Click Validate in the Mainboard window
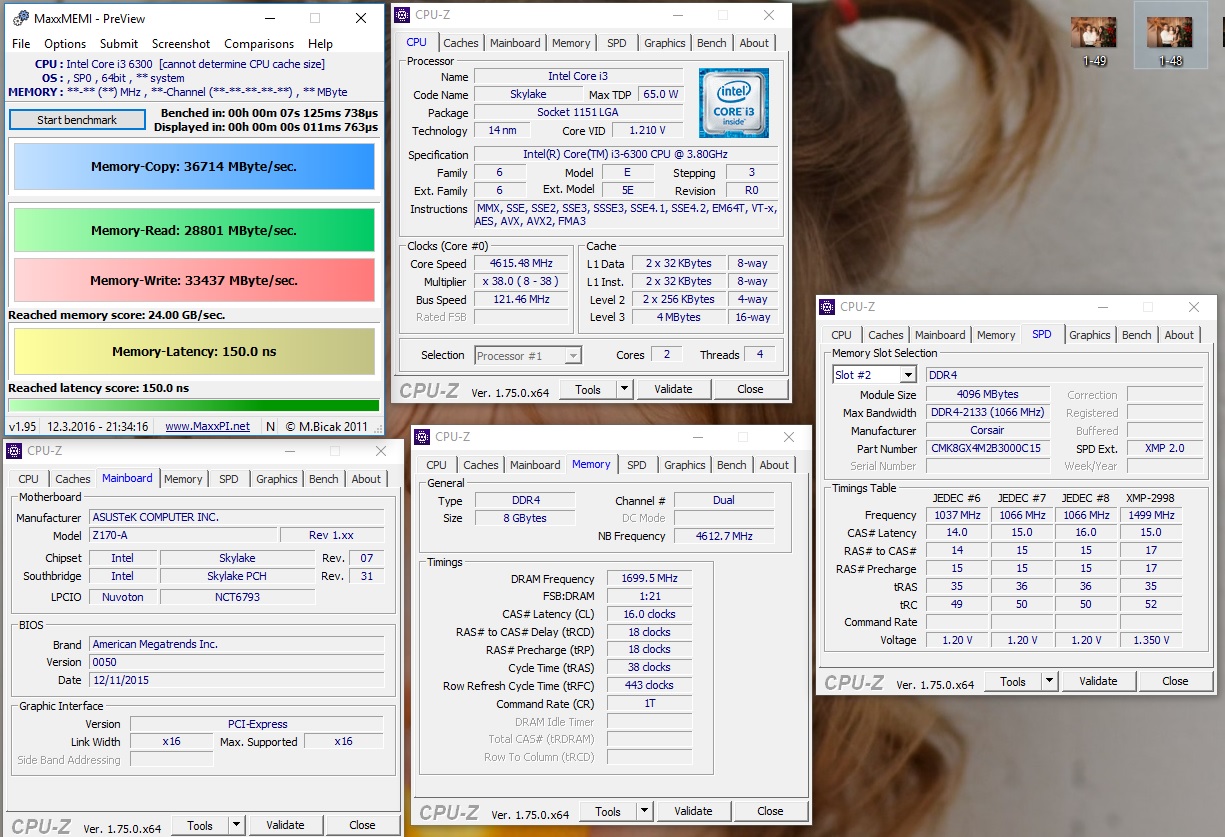1225x837 pixels. coord(285,825)
